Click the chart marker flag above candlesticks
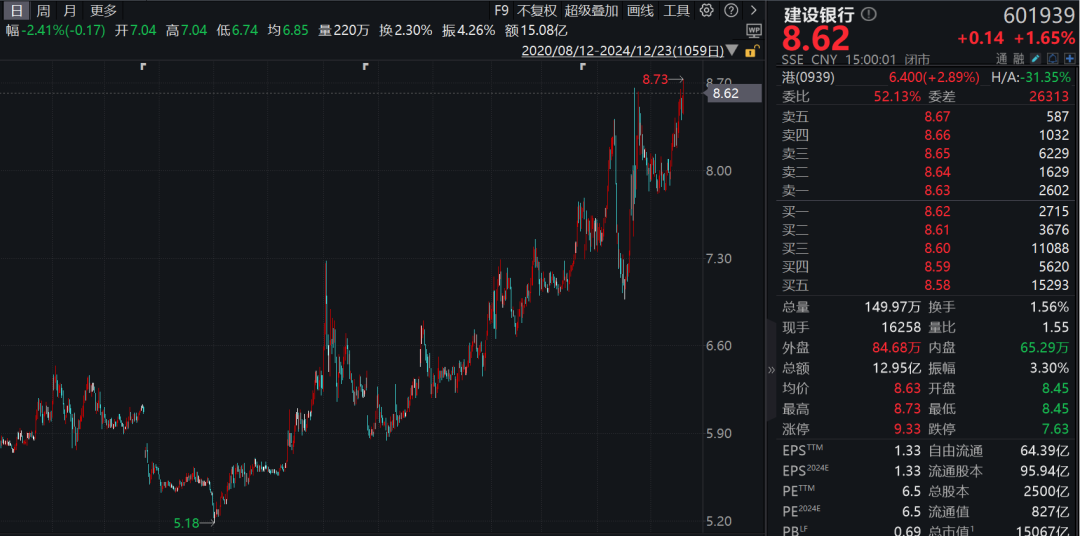The width and height of the screenshot is (1080, 536). tap(366, 67)
